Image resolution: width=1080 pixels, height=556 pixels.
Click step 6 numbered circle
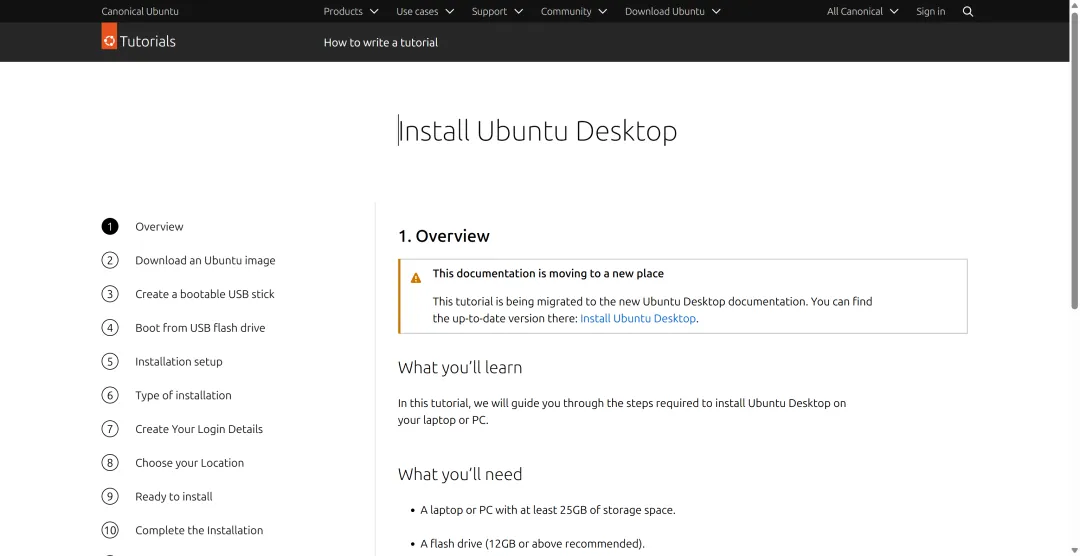[x=110, y=395]
